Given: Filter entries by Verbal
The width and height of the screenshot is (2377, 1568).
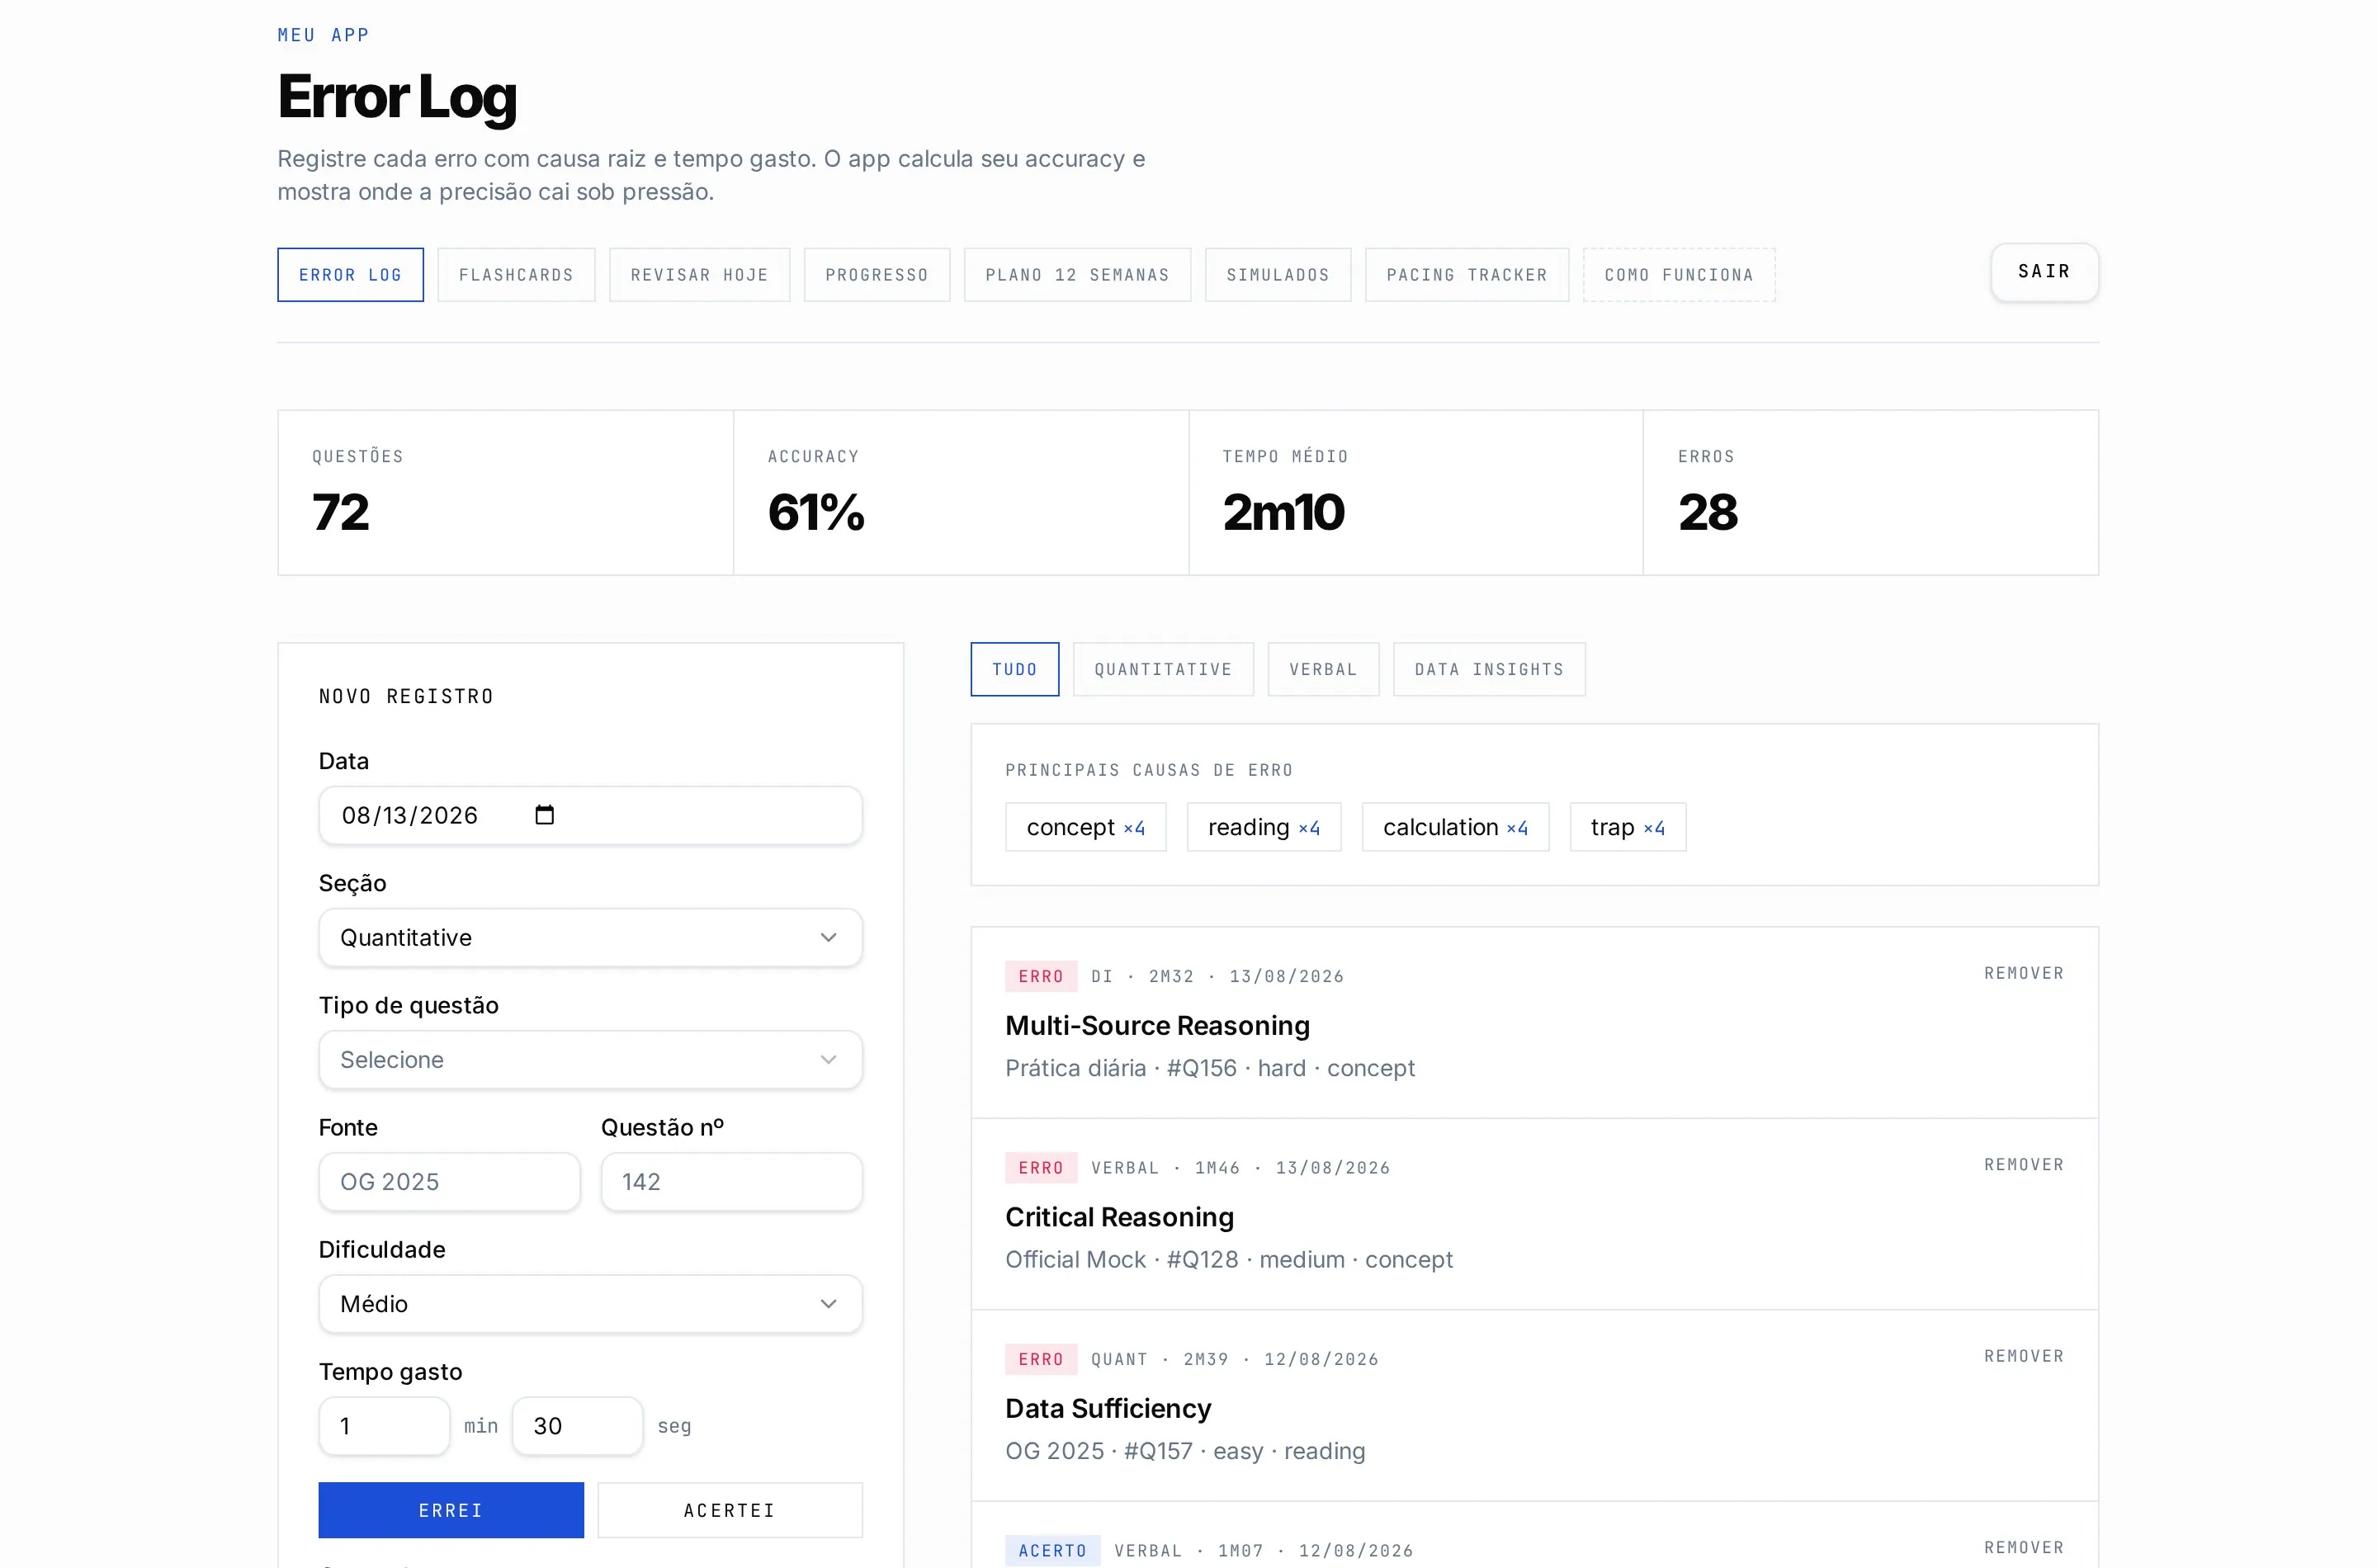Looking at the screenshot, I should coord(1323,669).
